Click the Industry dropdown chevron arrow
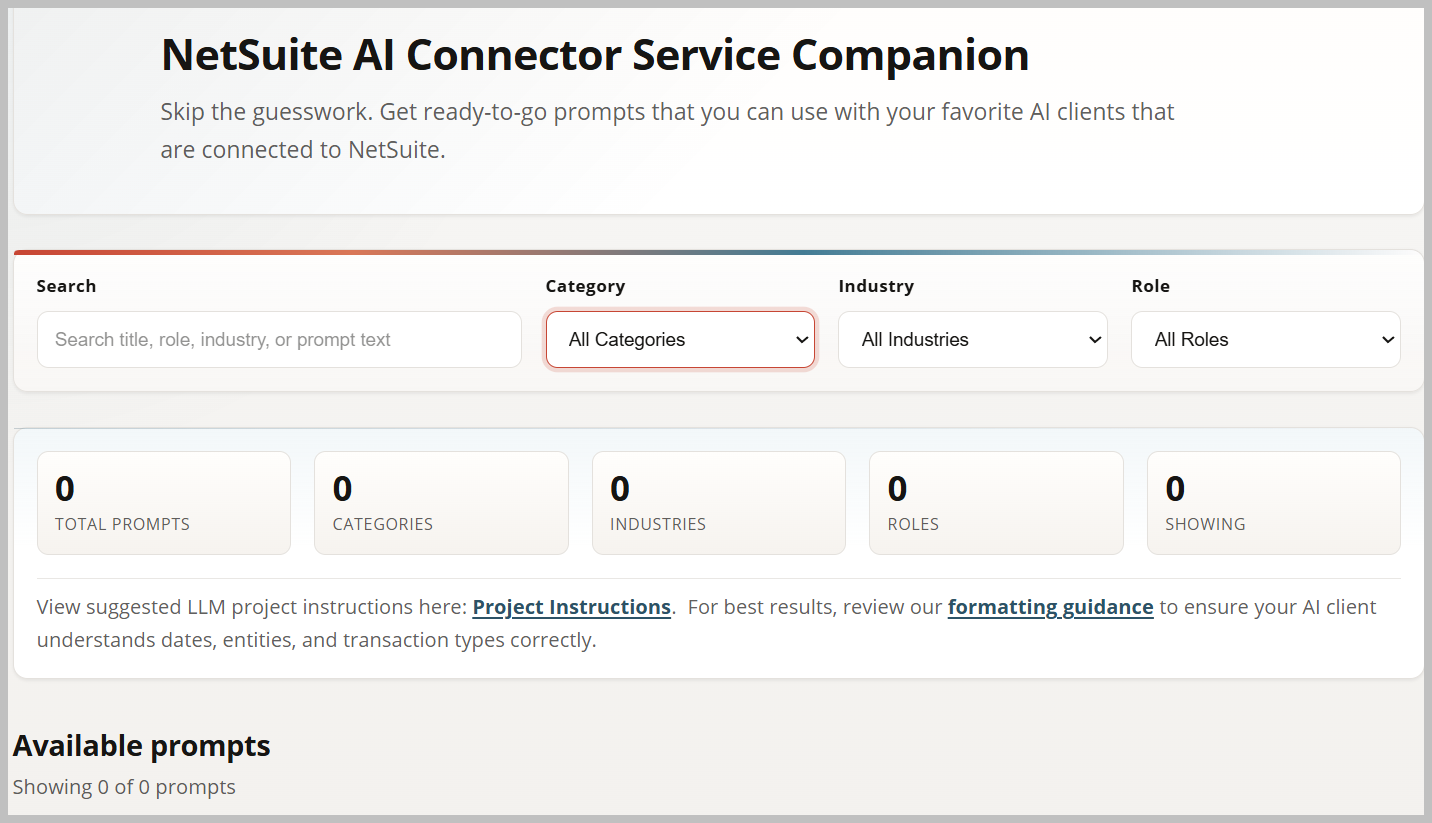The height and width of the screenshot is (823, 1432). click(1095, 340)
